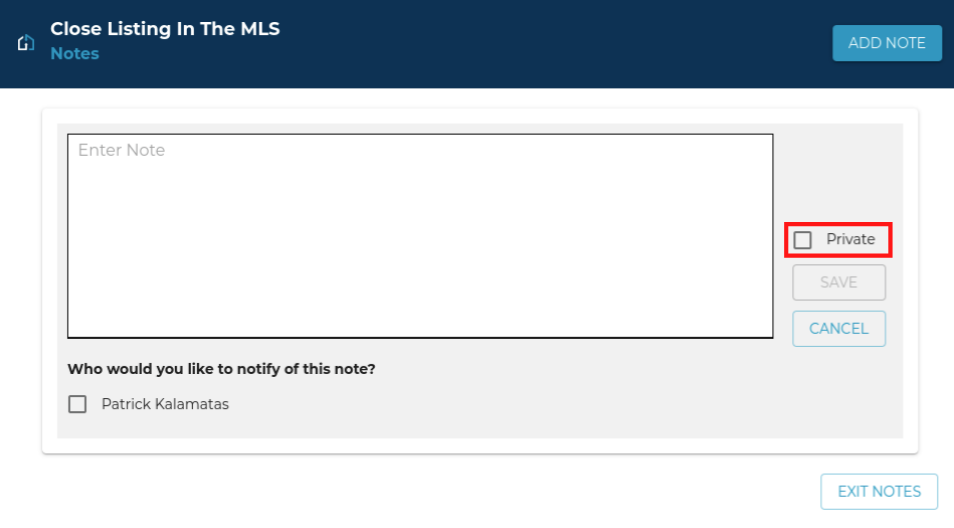Viewport: 954px width, 528px height.
Task: Click the Private label text
Action: click(850, 240)
